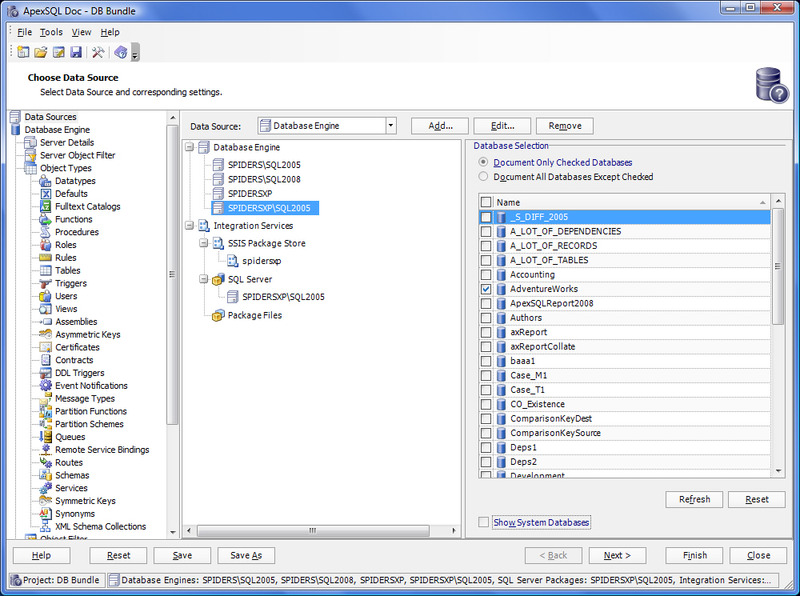Open the Help menu
This screenshot has height=596, width=800.
click(x=110, y=32)
